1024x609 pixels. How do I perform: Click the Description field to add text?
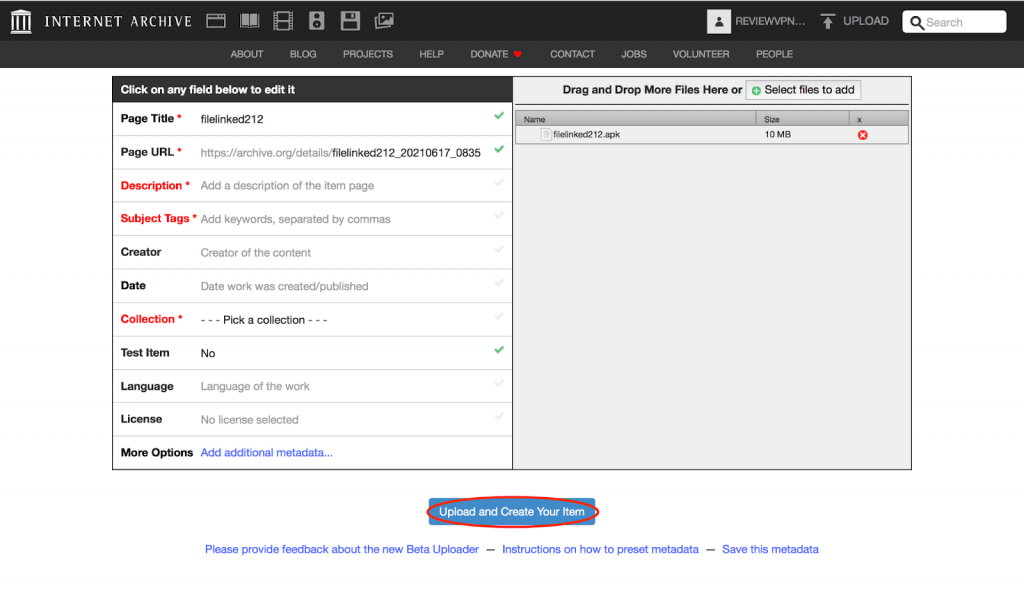[x=287, y=186]
